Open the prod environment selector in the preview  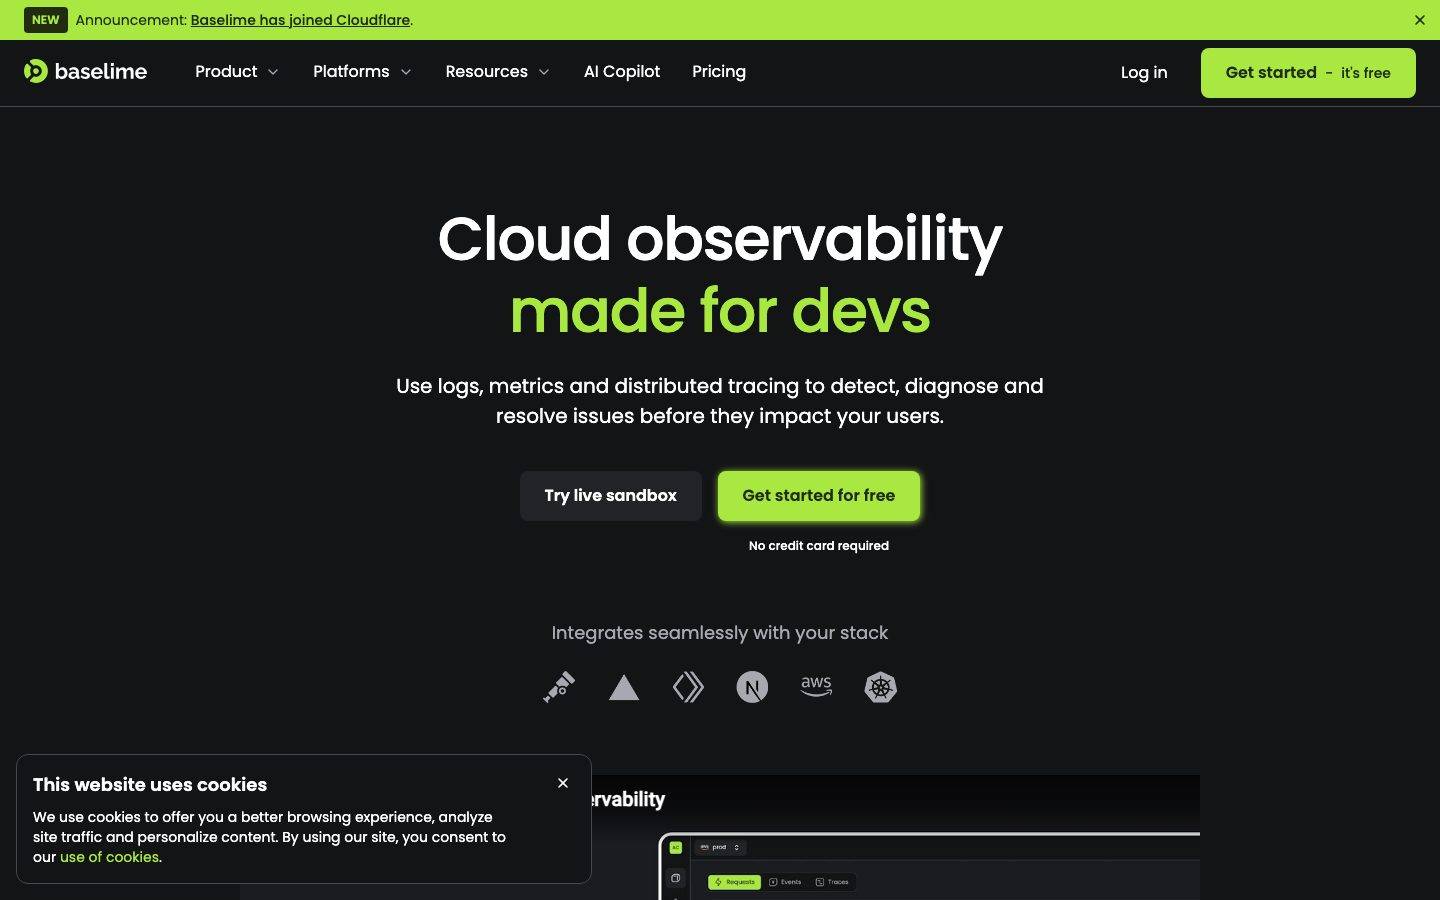click(x=720, y=847)
